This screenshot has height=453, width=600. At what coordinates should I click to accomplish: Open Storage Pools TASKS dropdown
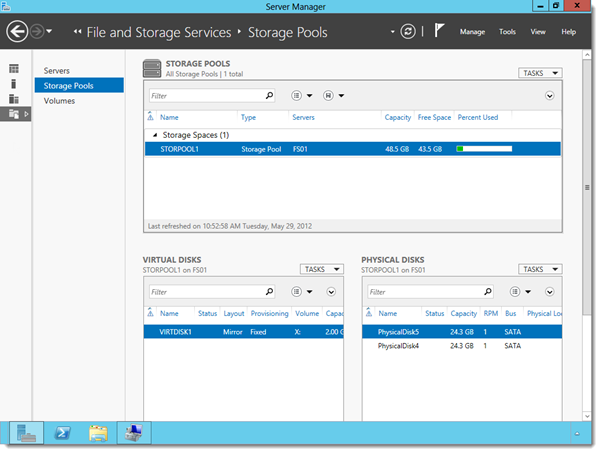540,73
